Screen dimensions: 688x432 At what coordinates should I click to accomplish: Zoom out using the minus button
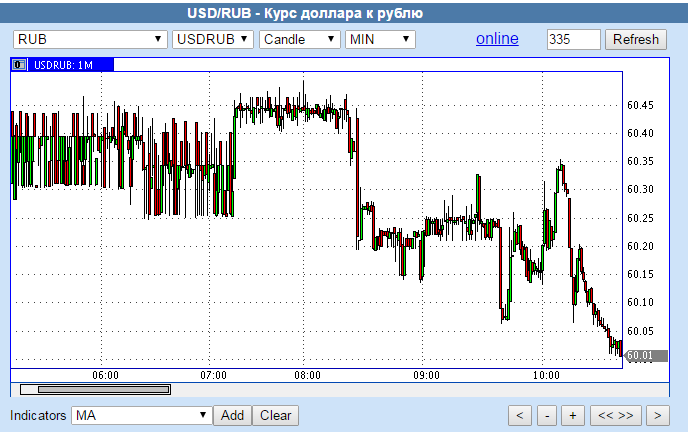(546, 415)
